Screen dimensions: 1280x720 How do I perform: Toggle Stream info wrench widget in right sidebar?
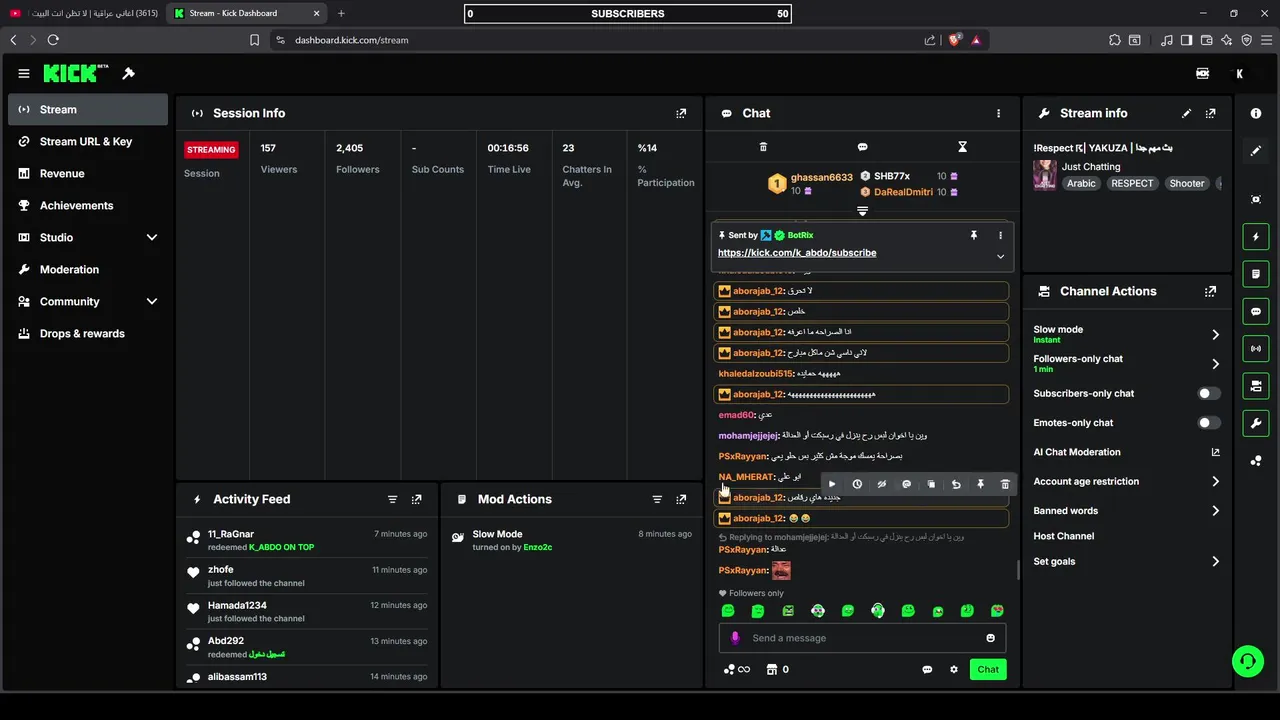click(1256, 423)
